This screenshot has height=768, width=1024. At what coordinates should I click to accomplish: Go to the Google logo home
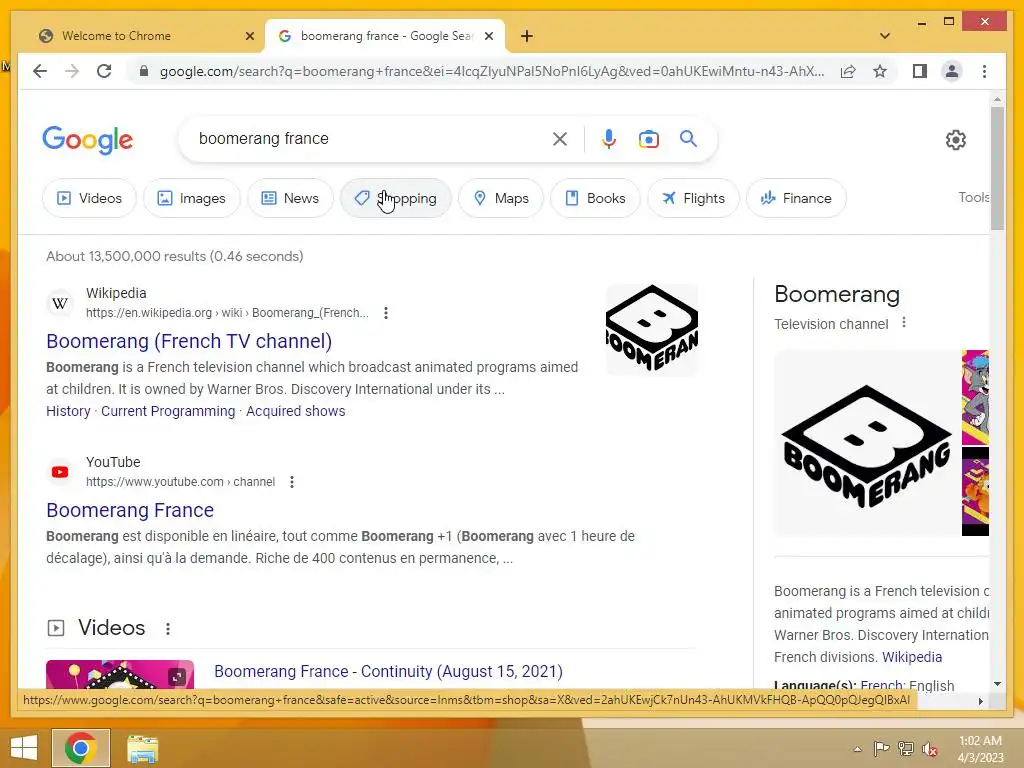click(88, 140)
